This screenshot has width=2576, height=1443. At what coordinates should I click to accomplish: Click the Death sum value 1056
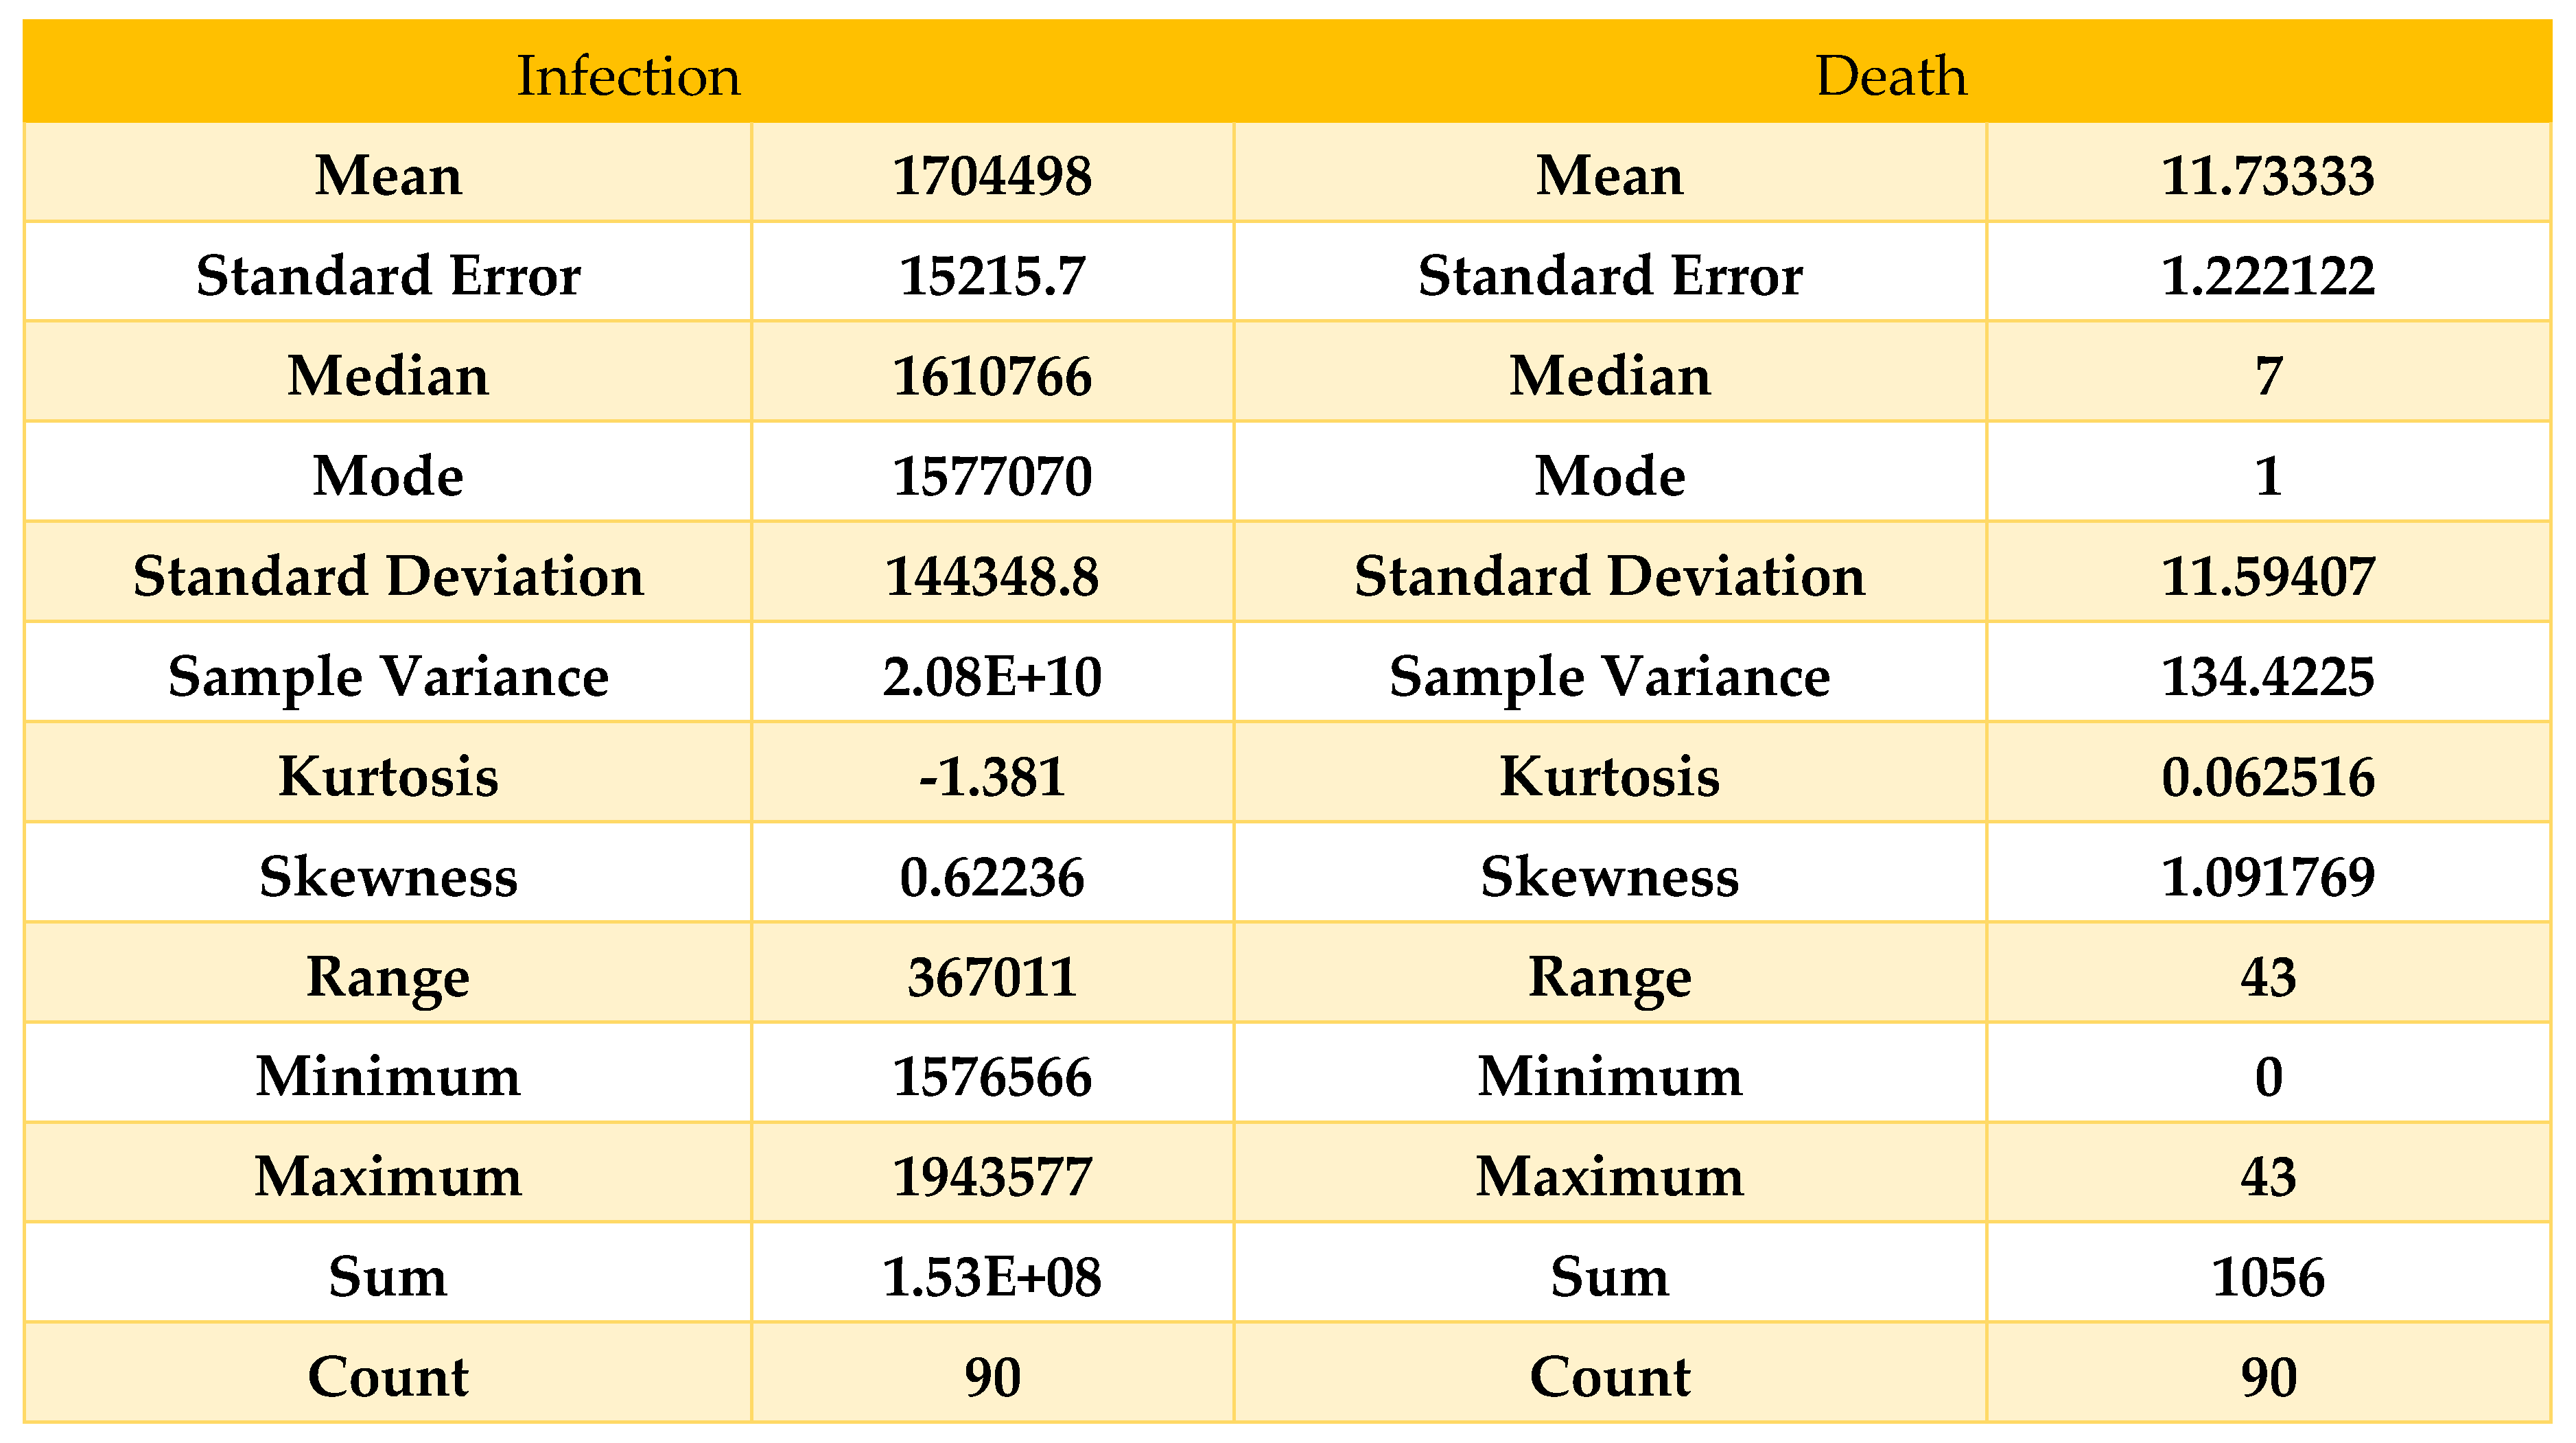(2267, 1277)
